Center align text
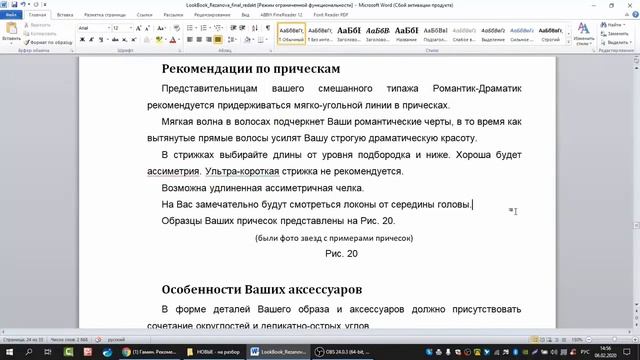 point(199,40)
